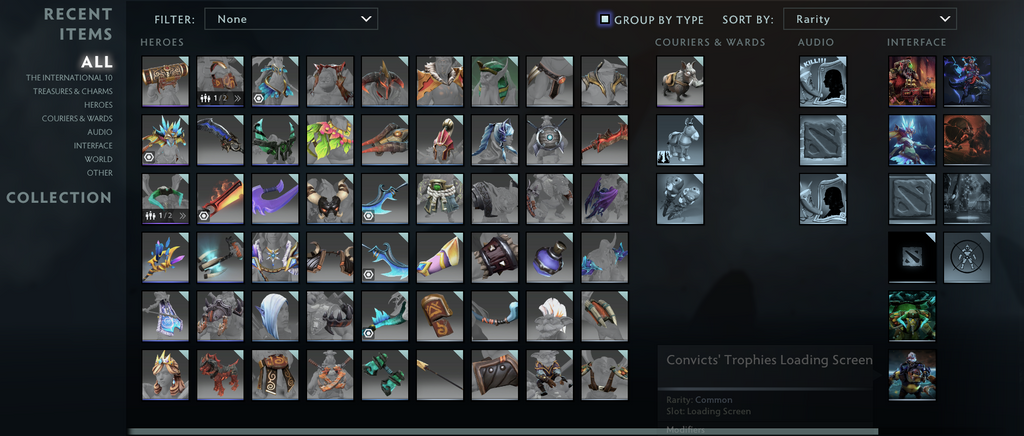The image size is (1024, 436).
Task: Open the Filter dropdown set to None
Action: [x=291, y=19]
